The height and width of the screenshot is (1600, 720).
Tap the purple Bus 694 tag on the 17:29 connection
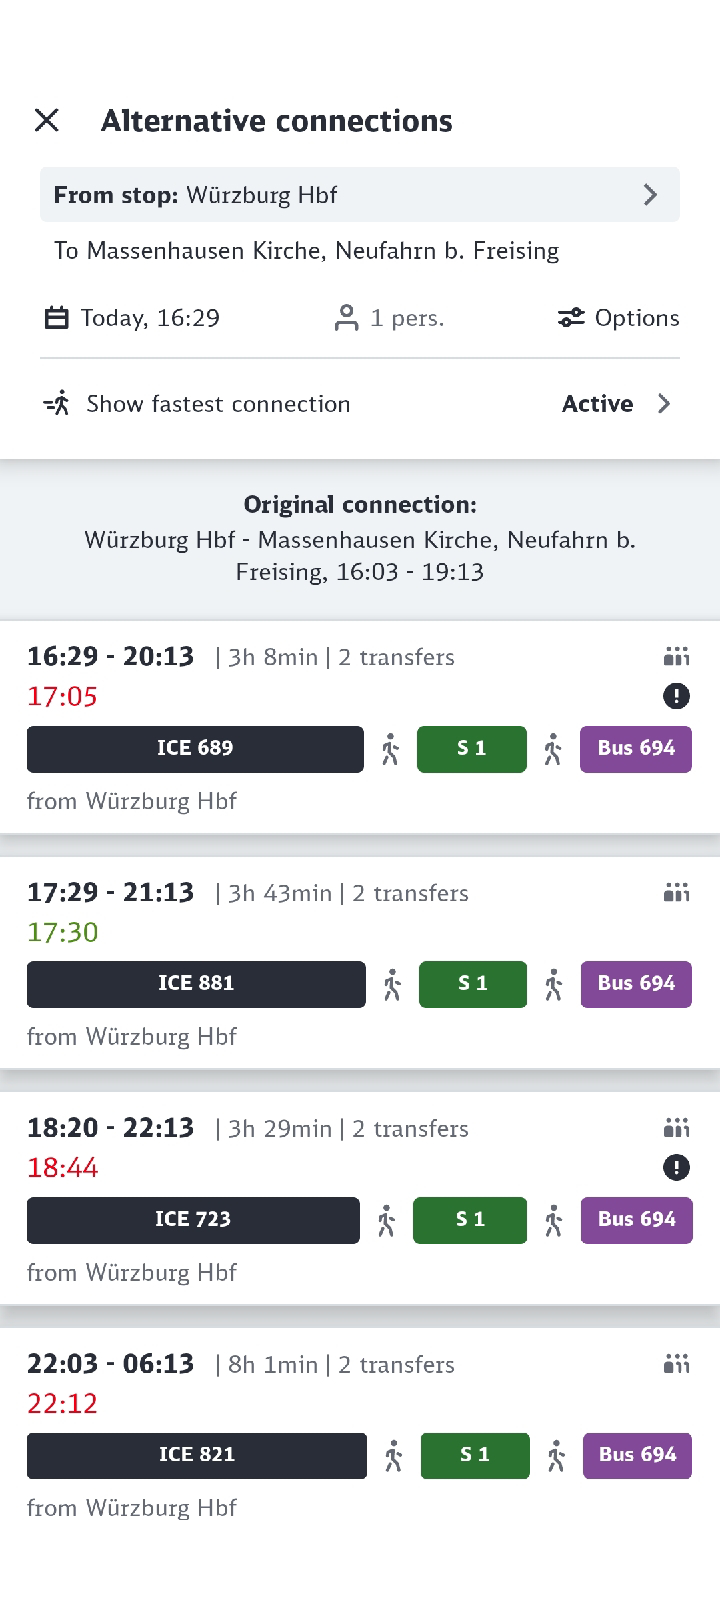[636, 984]
